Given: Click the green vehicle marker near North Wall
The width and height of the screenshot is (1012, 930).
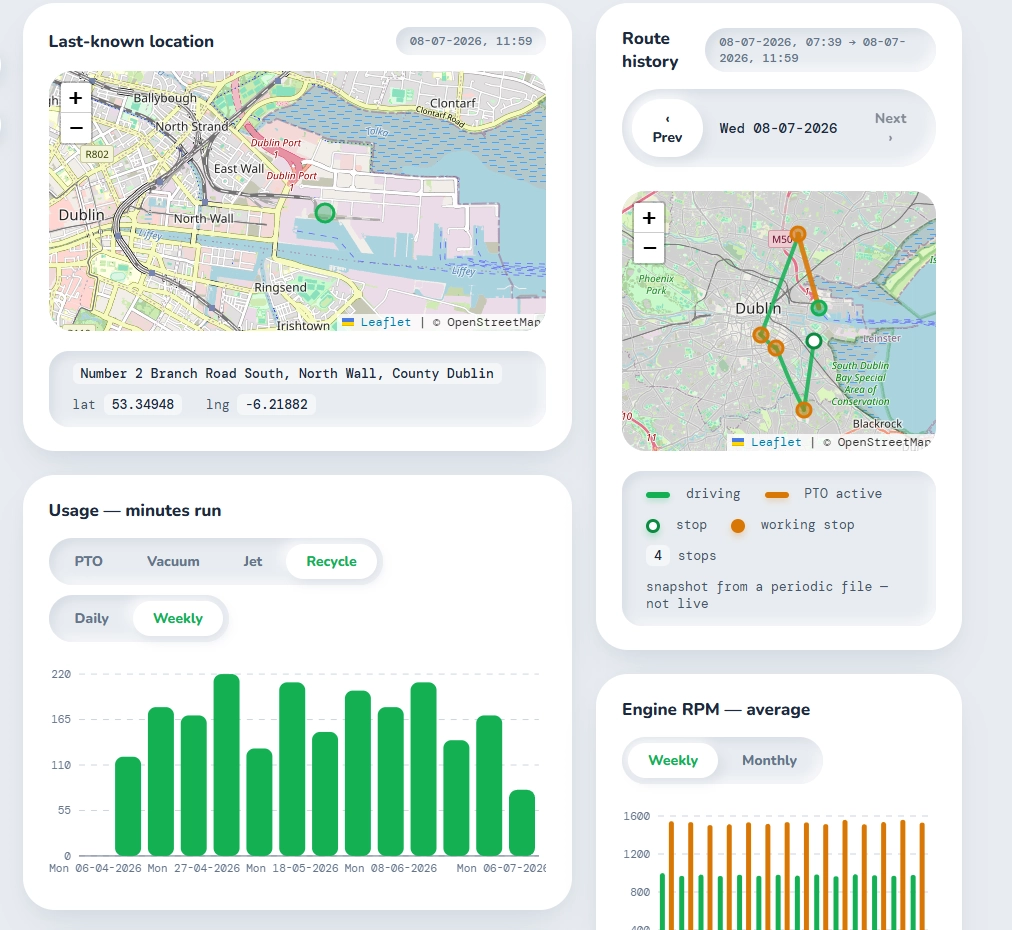Looking at the screenshot, I should point(325,212).
